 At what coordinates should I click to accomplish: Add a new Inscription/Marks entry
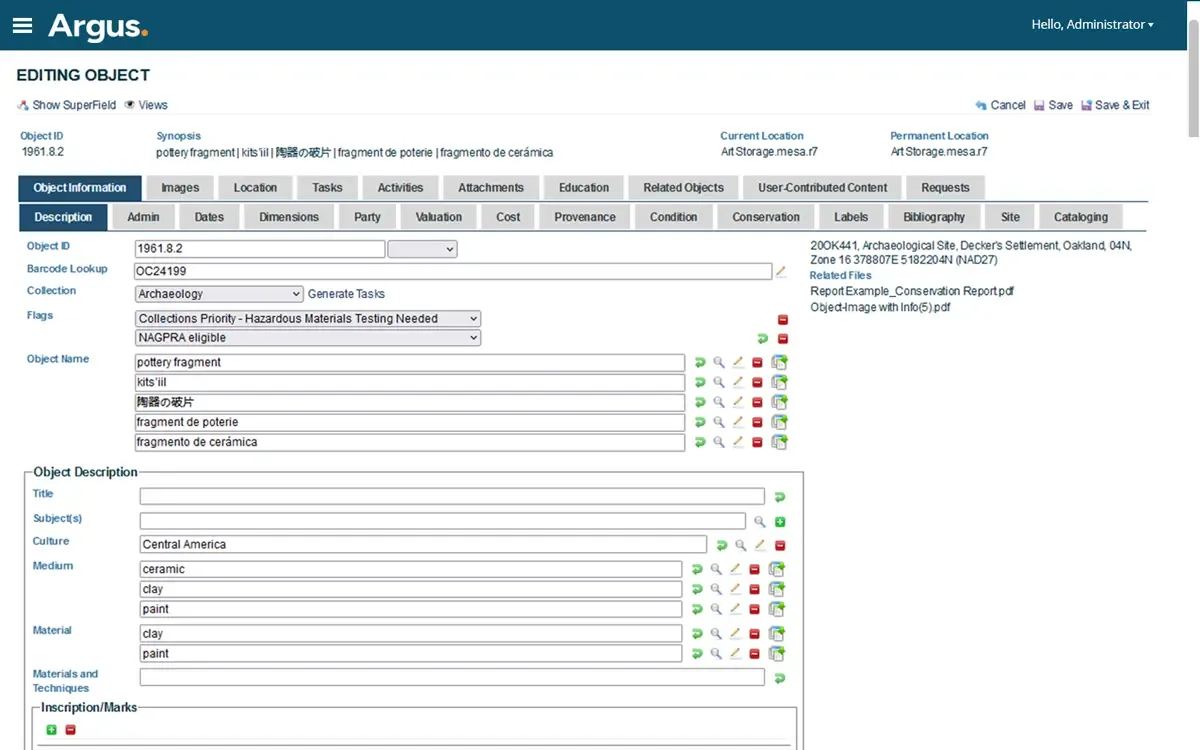[52, 730]
